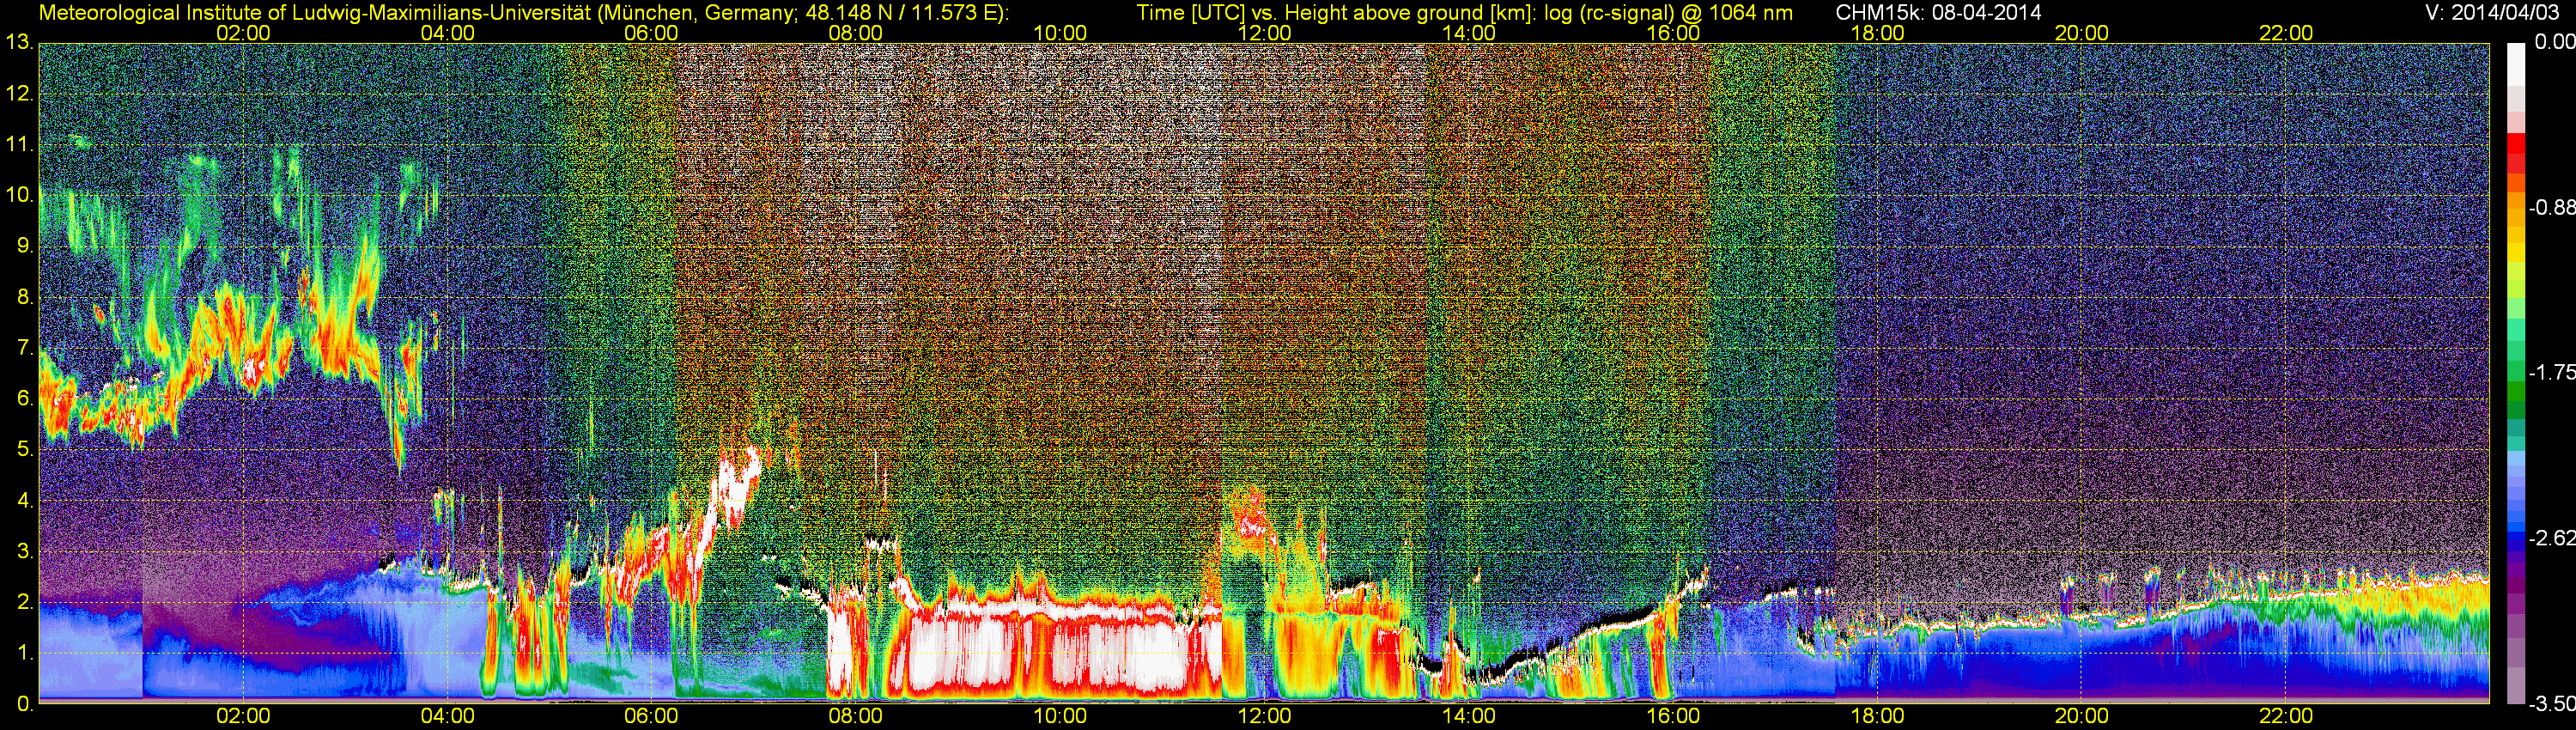Image resolution: width=2576 pixels, height=730 pixels.
Task: Click the 02:00 label on top time axis
Action: pos(243,33)
